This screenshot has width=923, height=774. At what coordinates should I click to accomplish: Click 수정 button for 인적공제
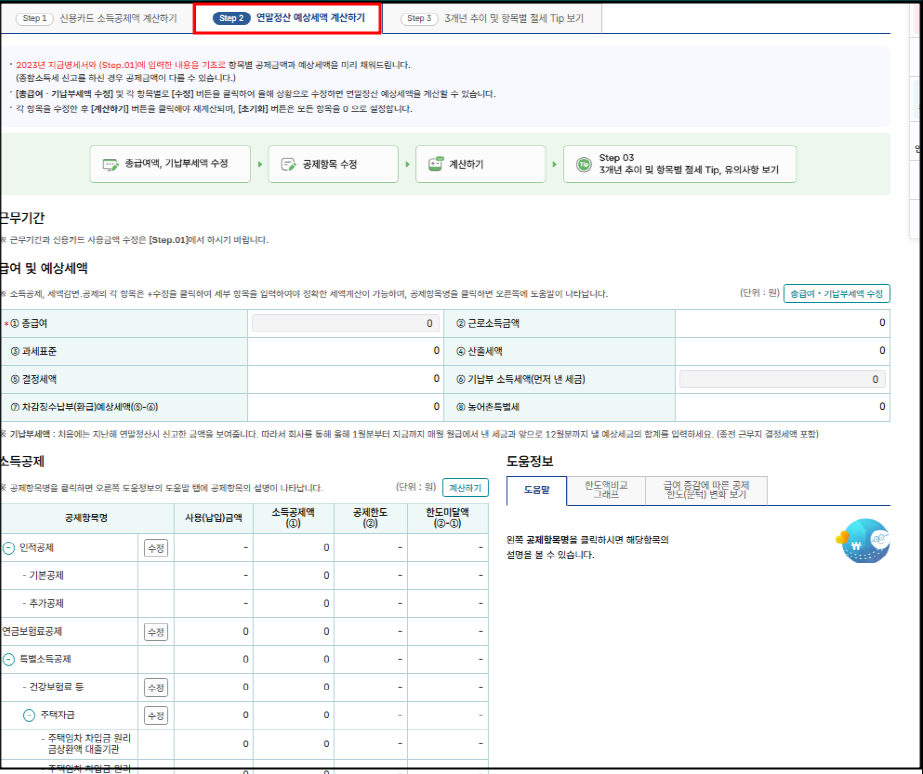[x=156, y=548]
